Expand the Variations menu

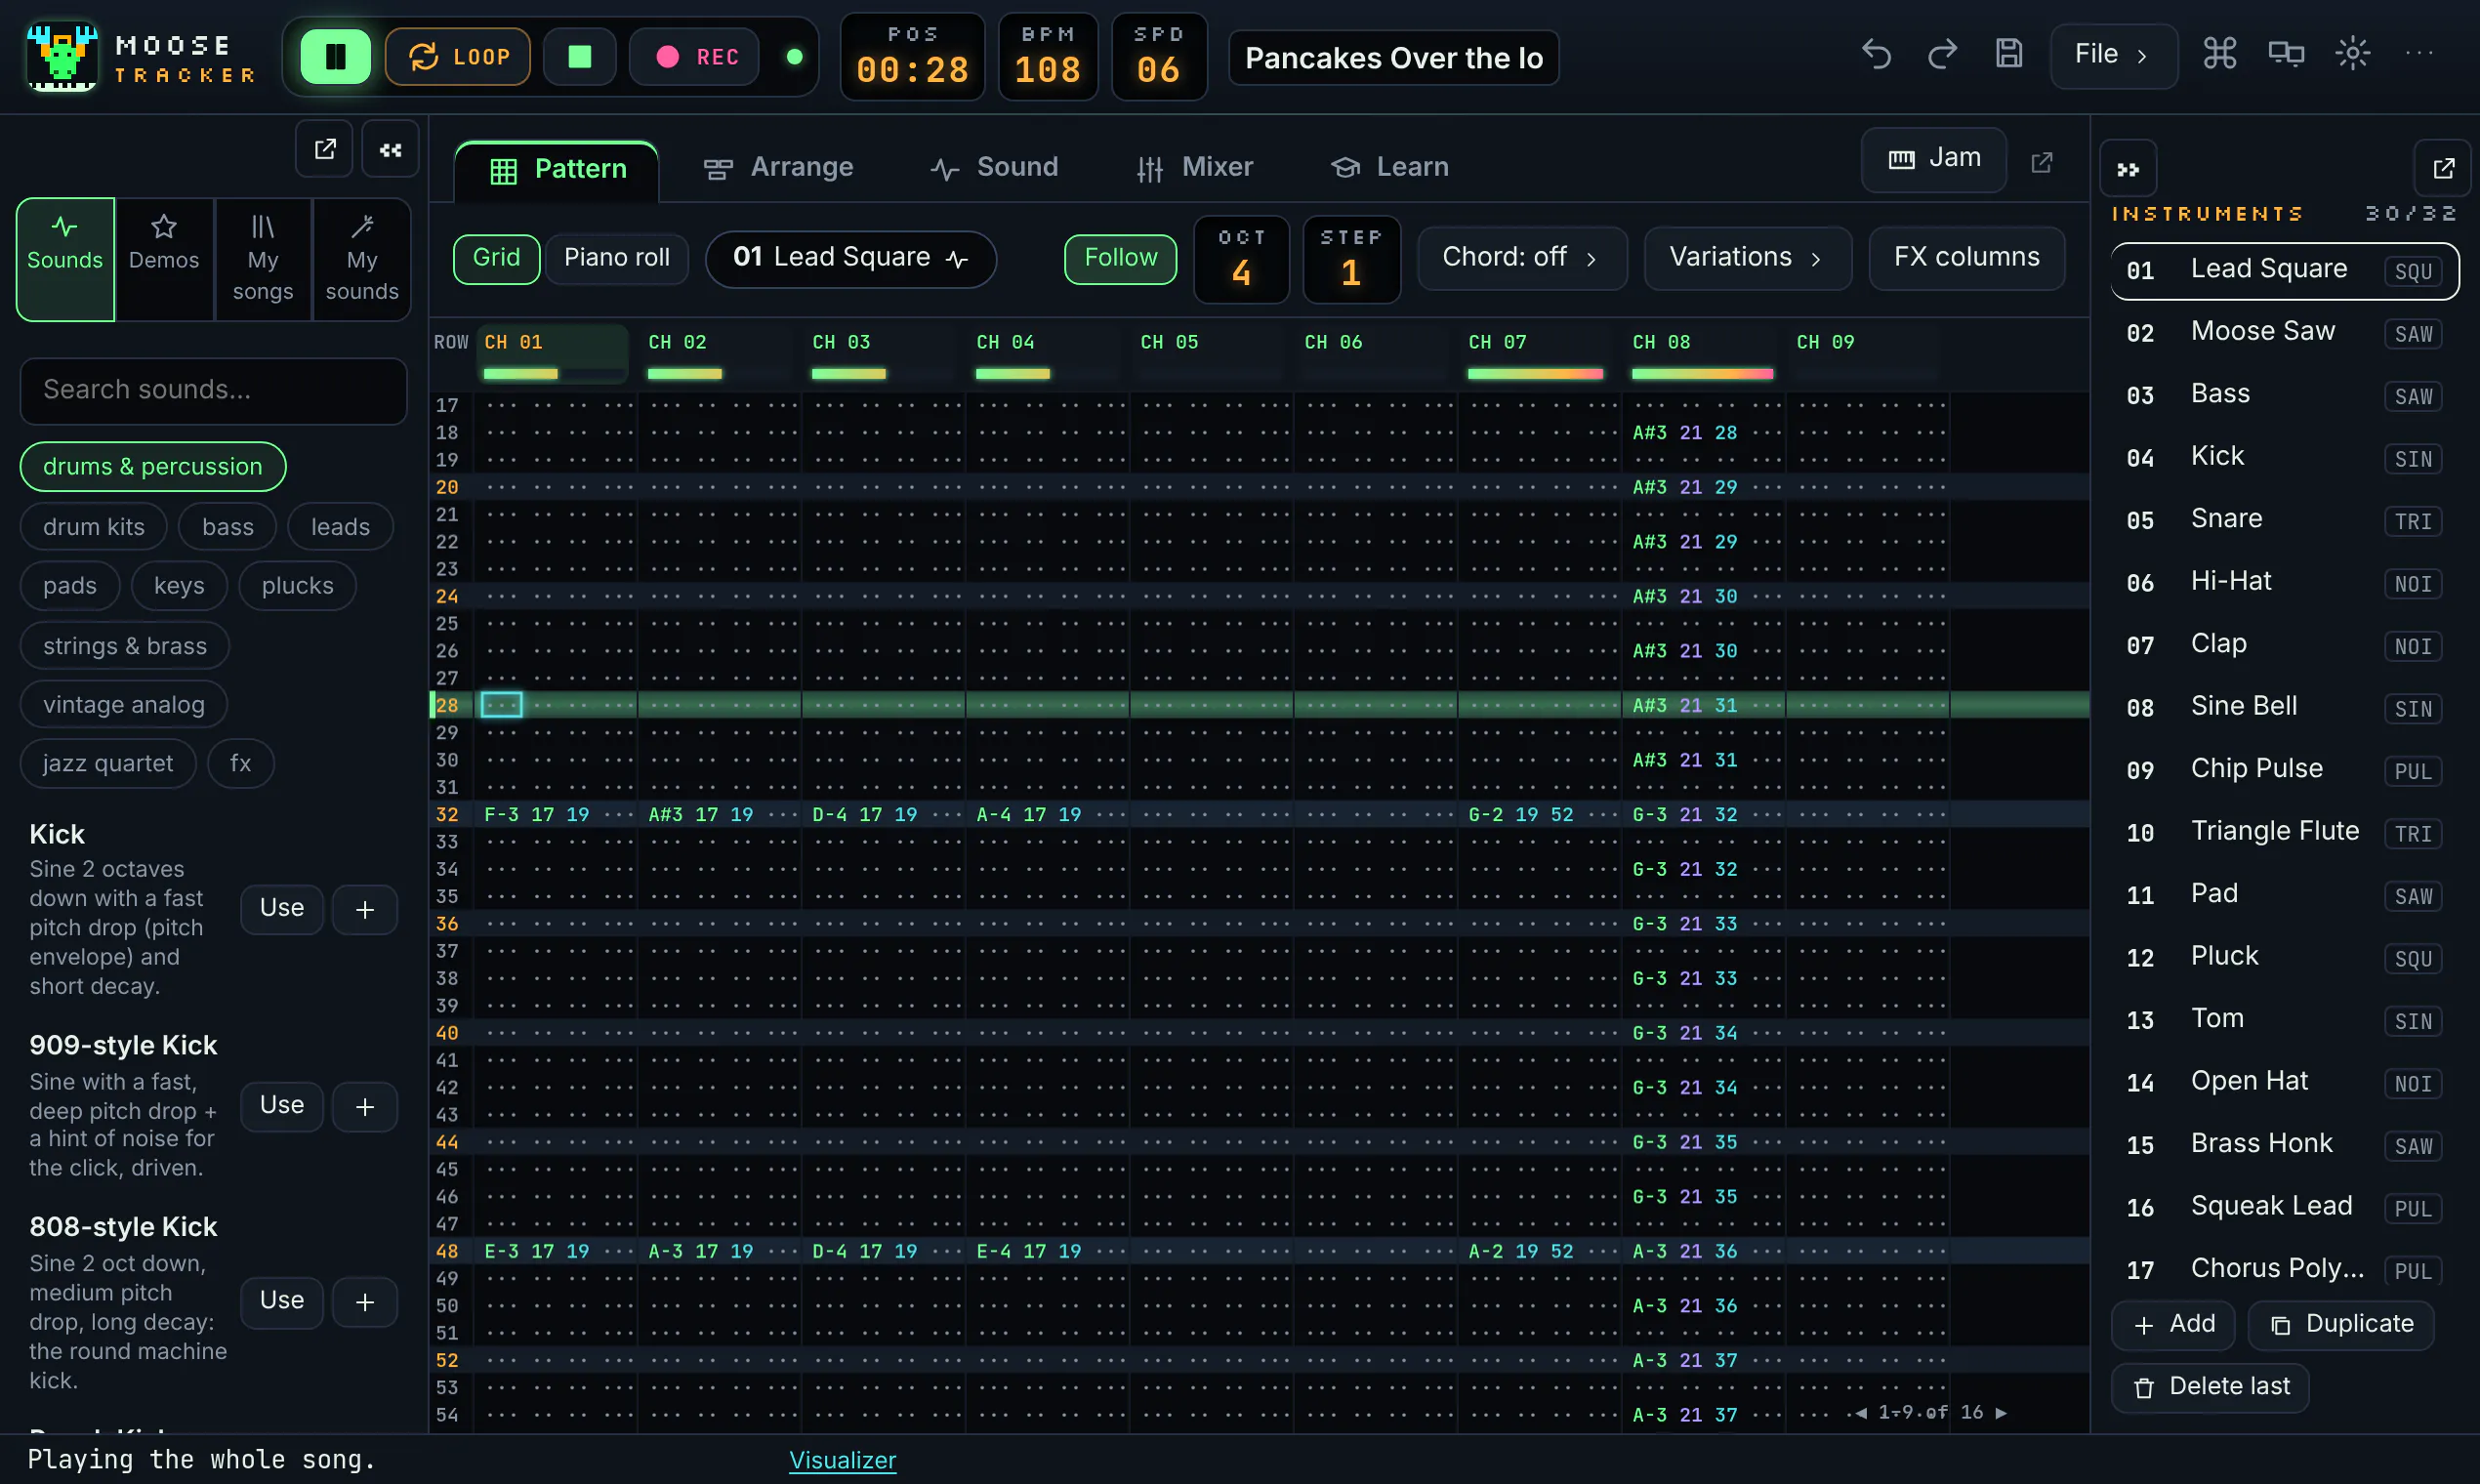click(1747, 258)
